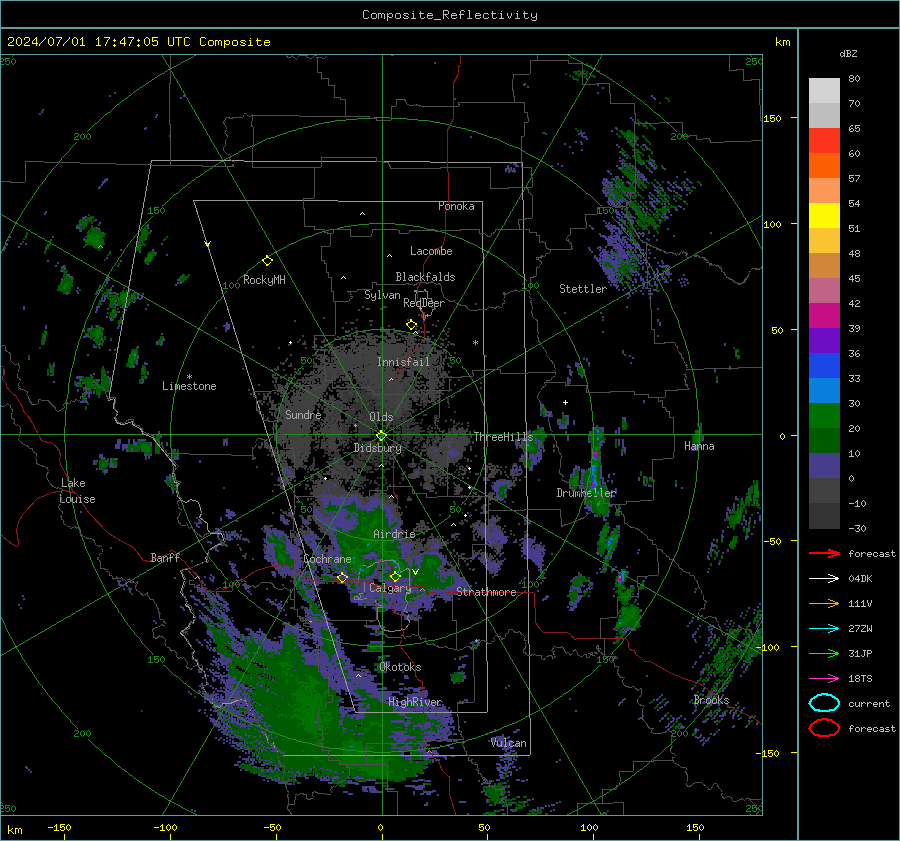Click the yellow diamond marker above Calgary
The height and width of the screenshot is (841, 900).
(395, 576)
